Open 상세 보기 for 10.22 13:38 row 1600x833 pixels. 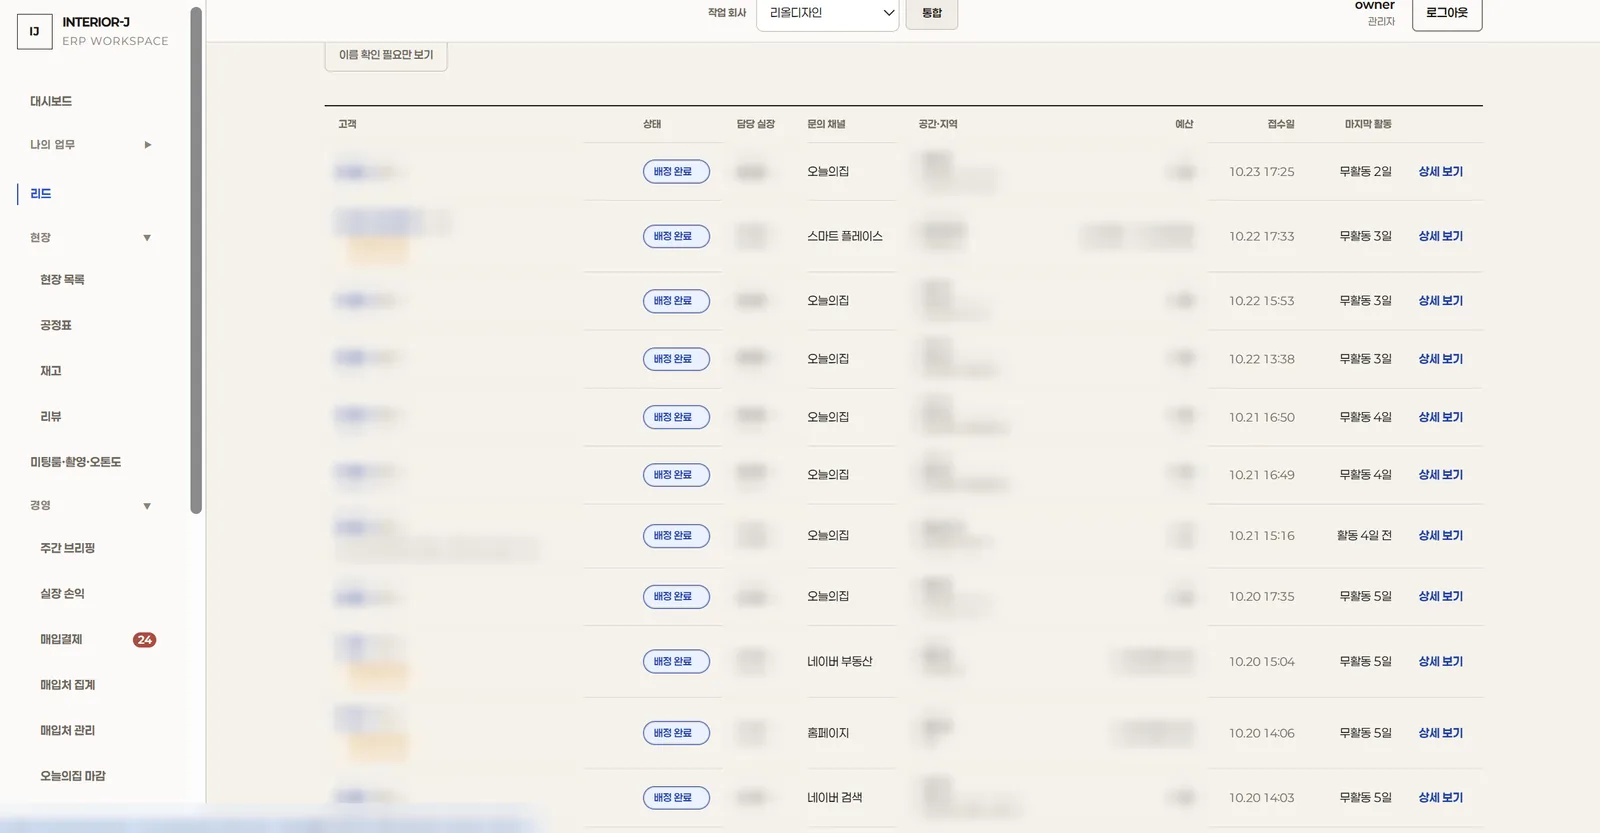pos(1441,359)
